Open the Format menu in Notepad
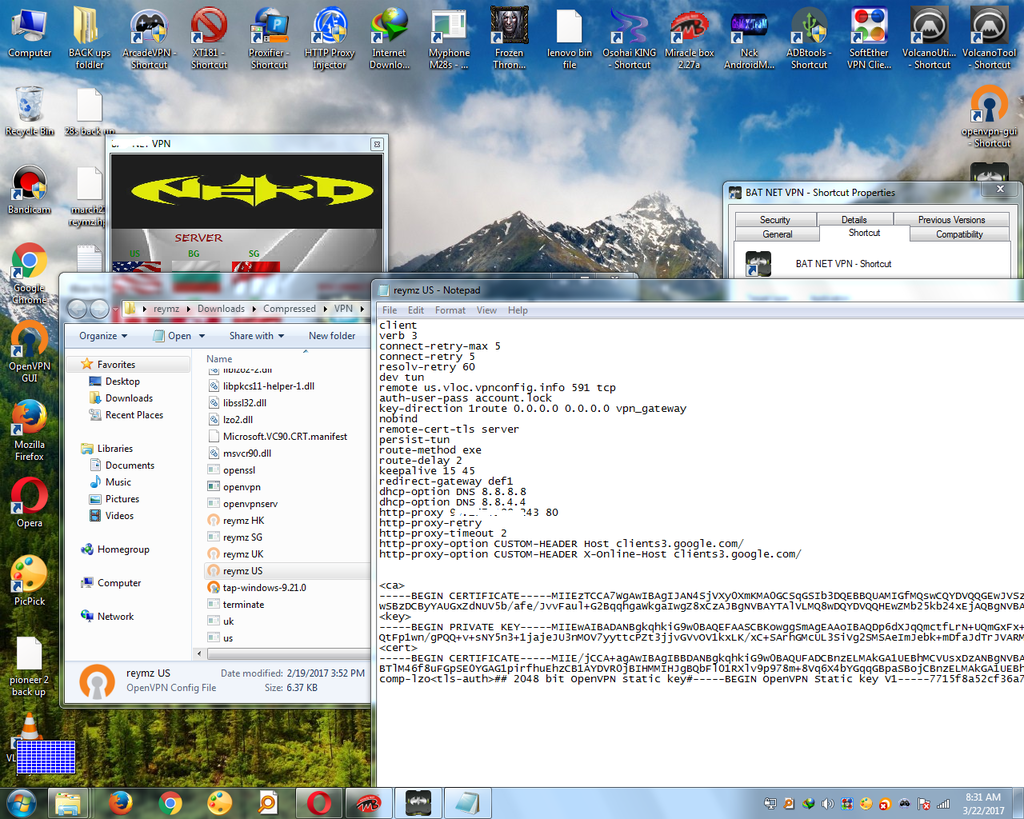This screenshot has width=1024, height=819. [x=450, y=310]
